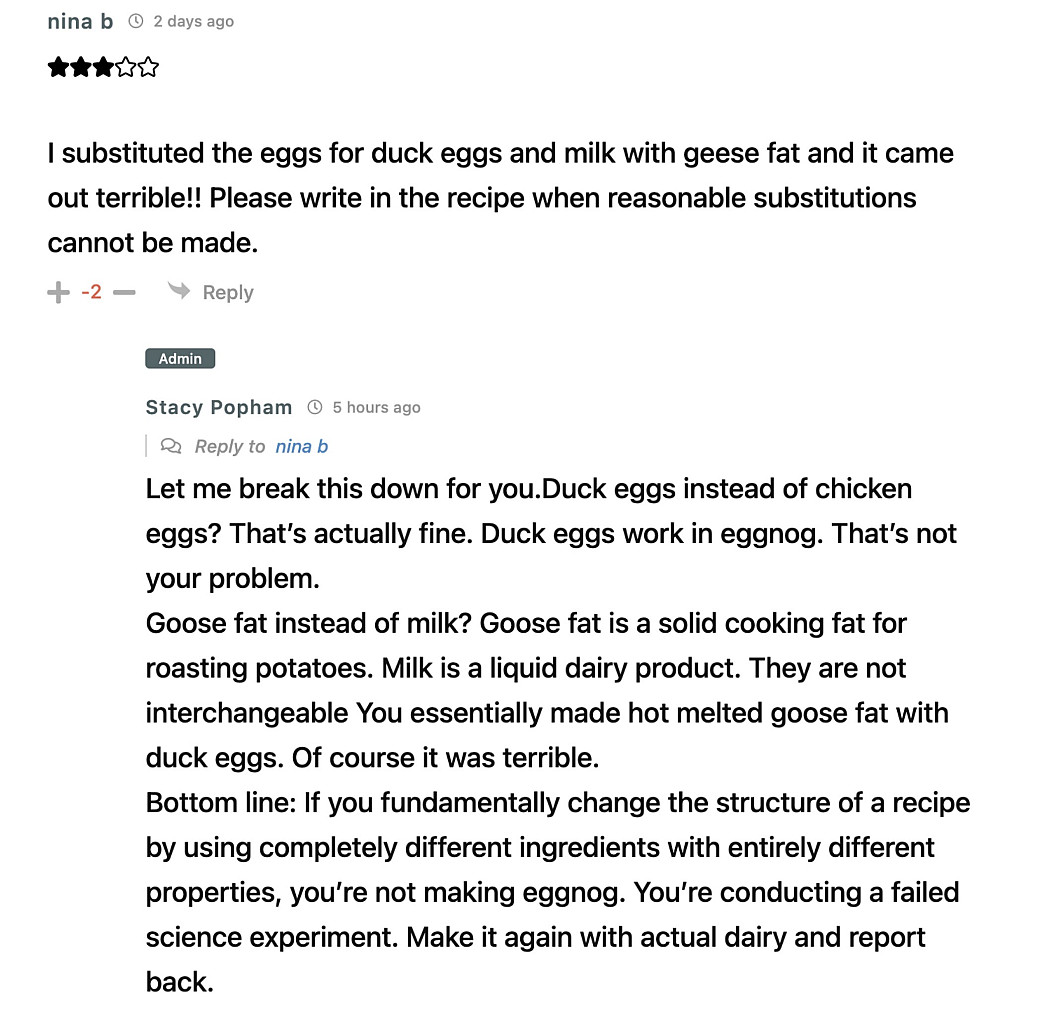The image size is (1052, 1017).
Task: Click the -2 vote count
Action: 91,292
